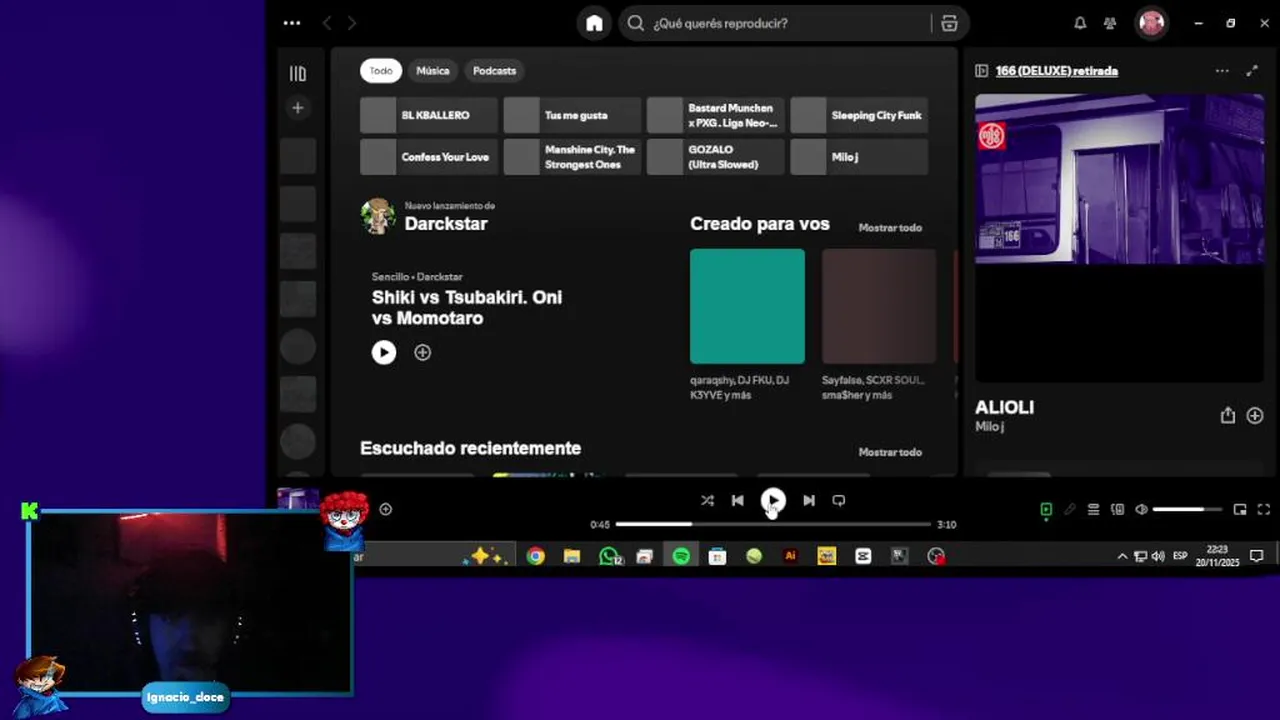Open WhatsApp from the taskbar
The image size is (1280, 720).
pos(610,556)
